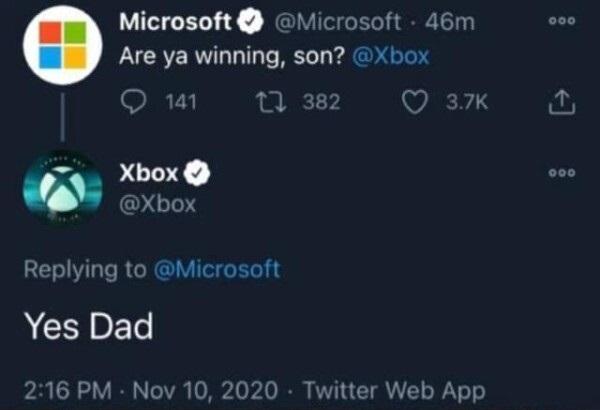The image size is (600, 410).
Task: Open the @Xbox handle under the name
Action: pos(158,204)
